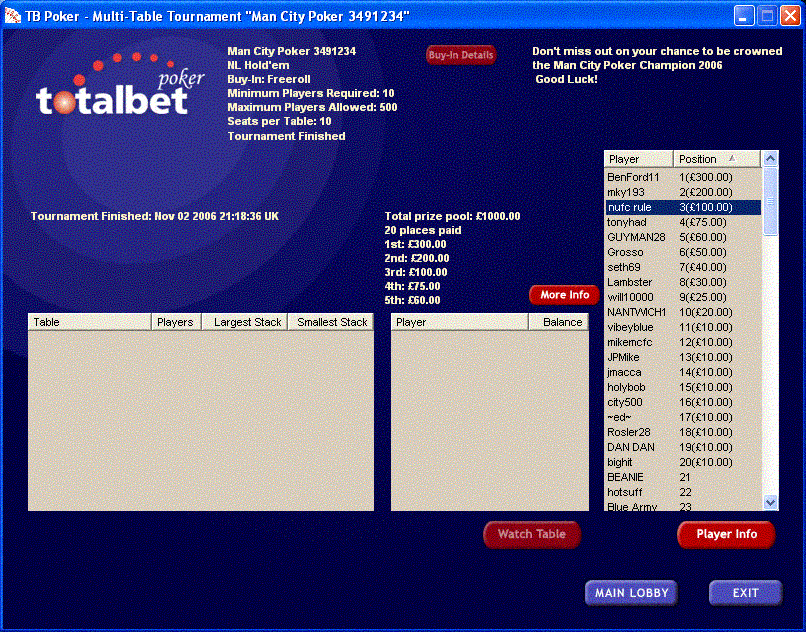
Task: Select player mikemcfc in standings
Action: pos(630,342)
